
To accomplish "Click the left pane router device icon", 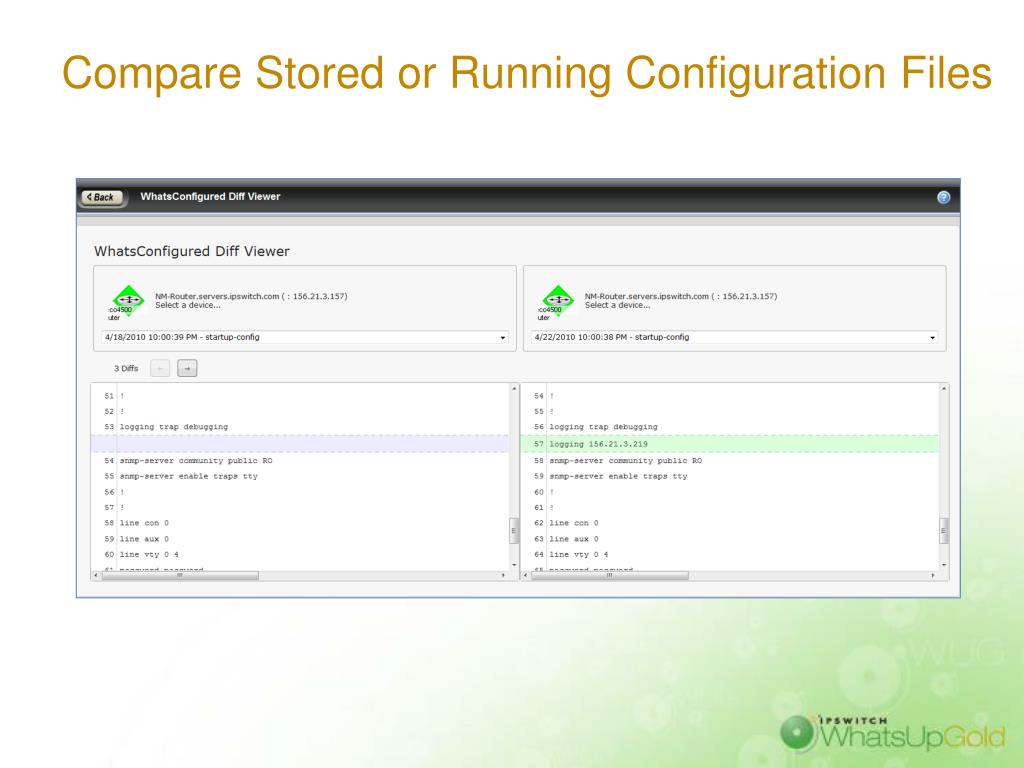I will [128, 301].
